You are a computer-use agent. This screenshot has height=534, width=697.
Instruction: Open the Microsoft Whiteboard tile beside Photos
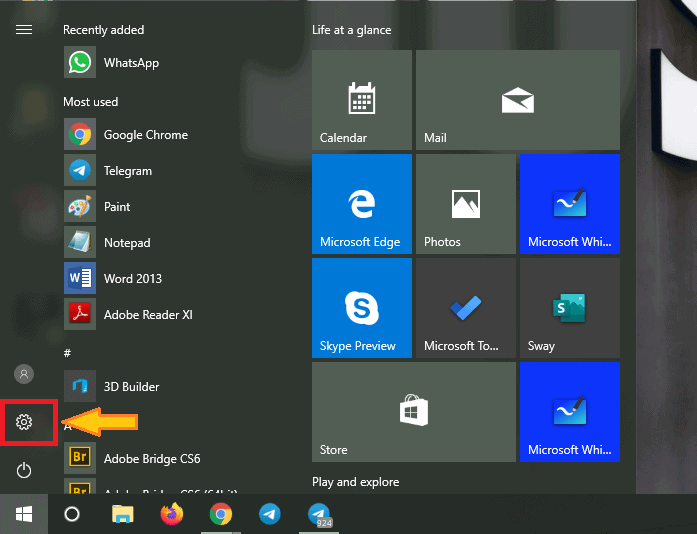[570, 204]
